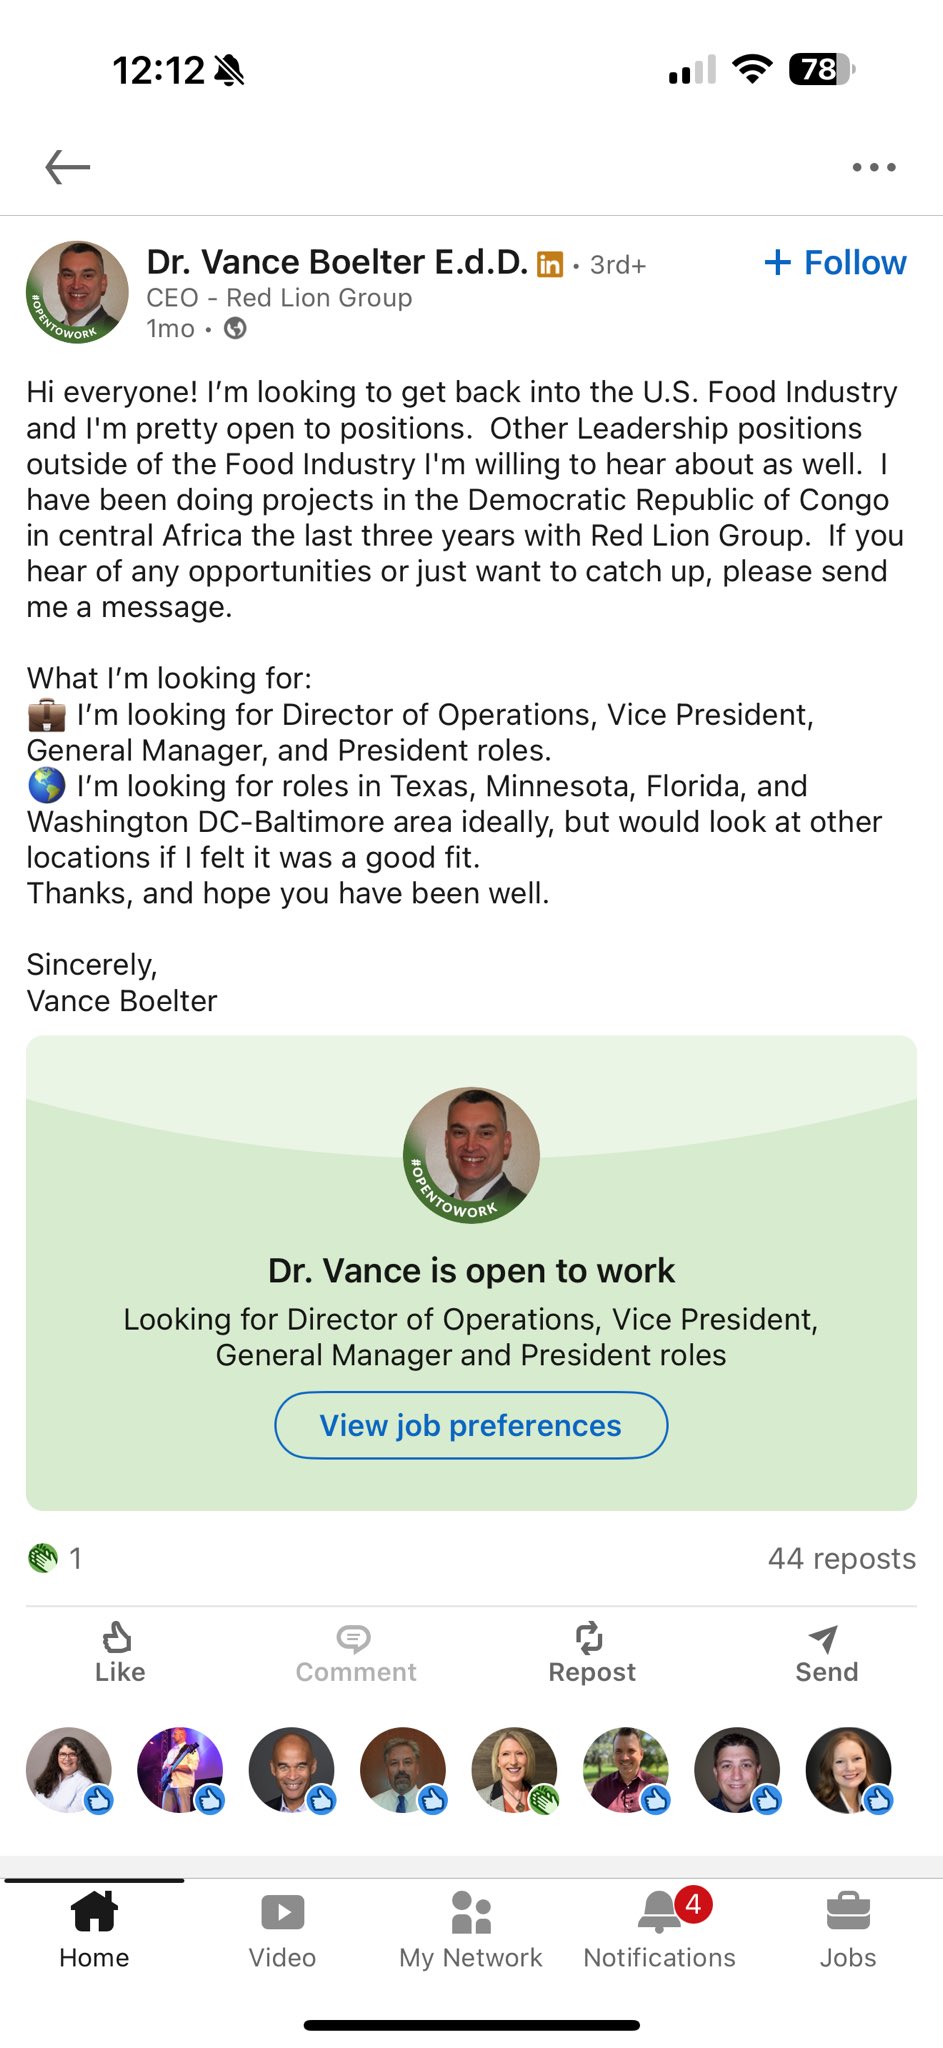Follow Dr. Vance Boelter

(836, 263)
